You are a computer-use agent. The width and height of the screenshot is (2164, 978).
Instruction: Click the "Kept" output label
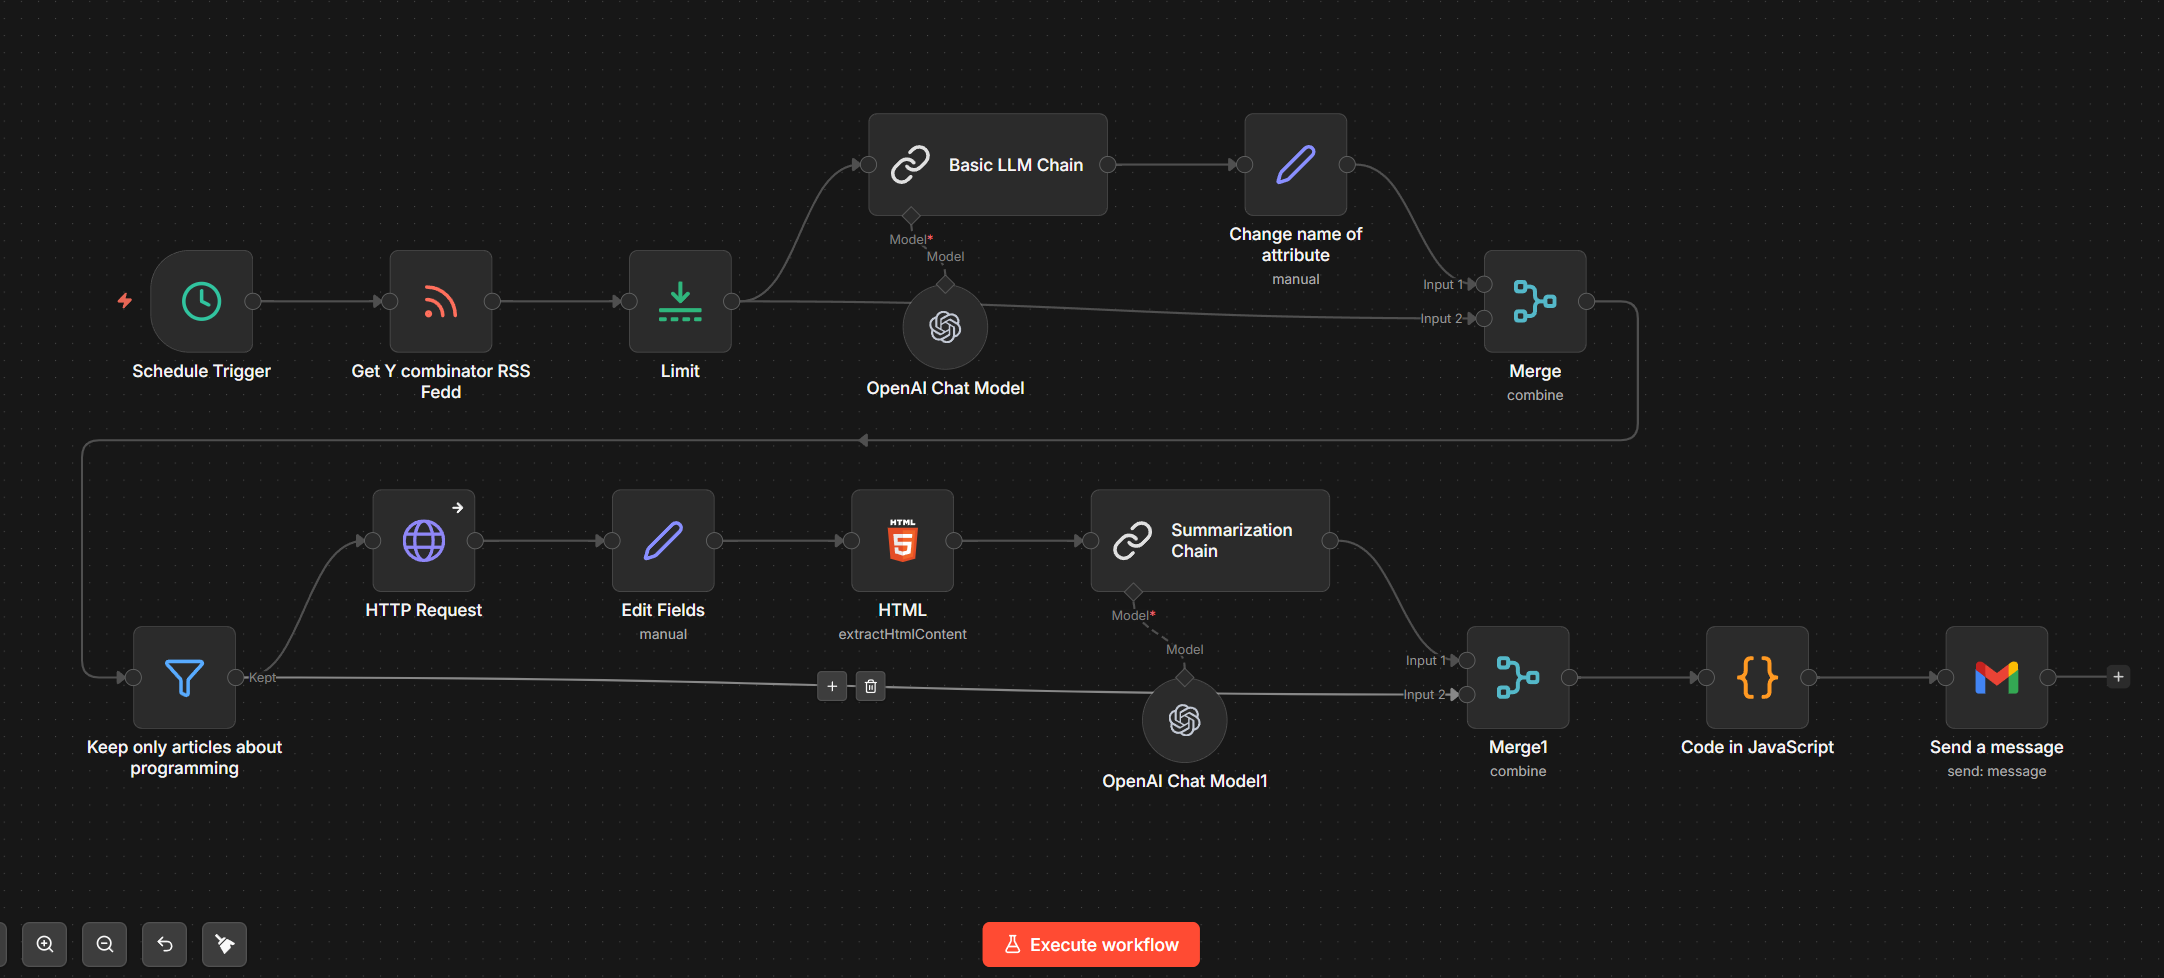click(x=263, y=677)
